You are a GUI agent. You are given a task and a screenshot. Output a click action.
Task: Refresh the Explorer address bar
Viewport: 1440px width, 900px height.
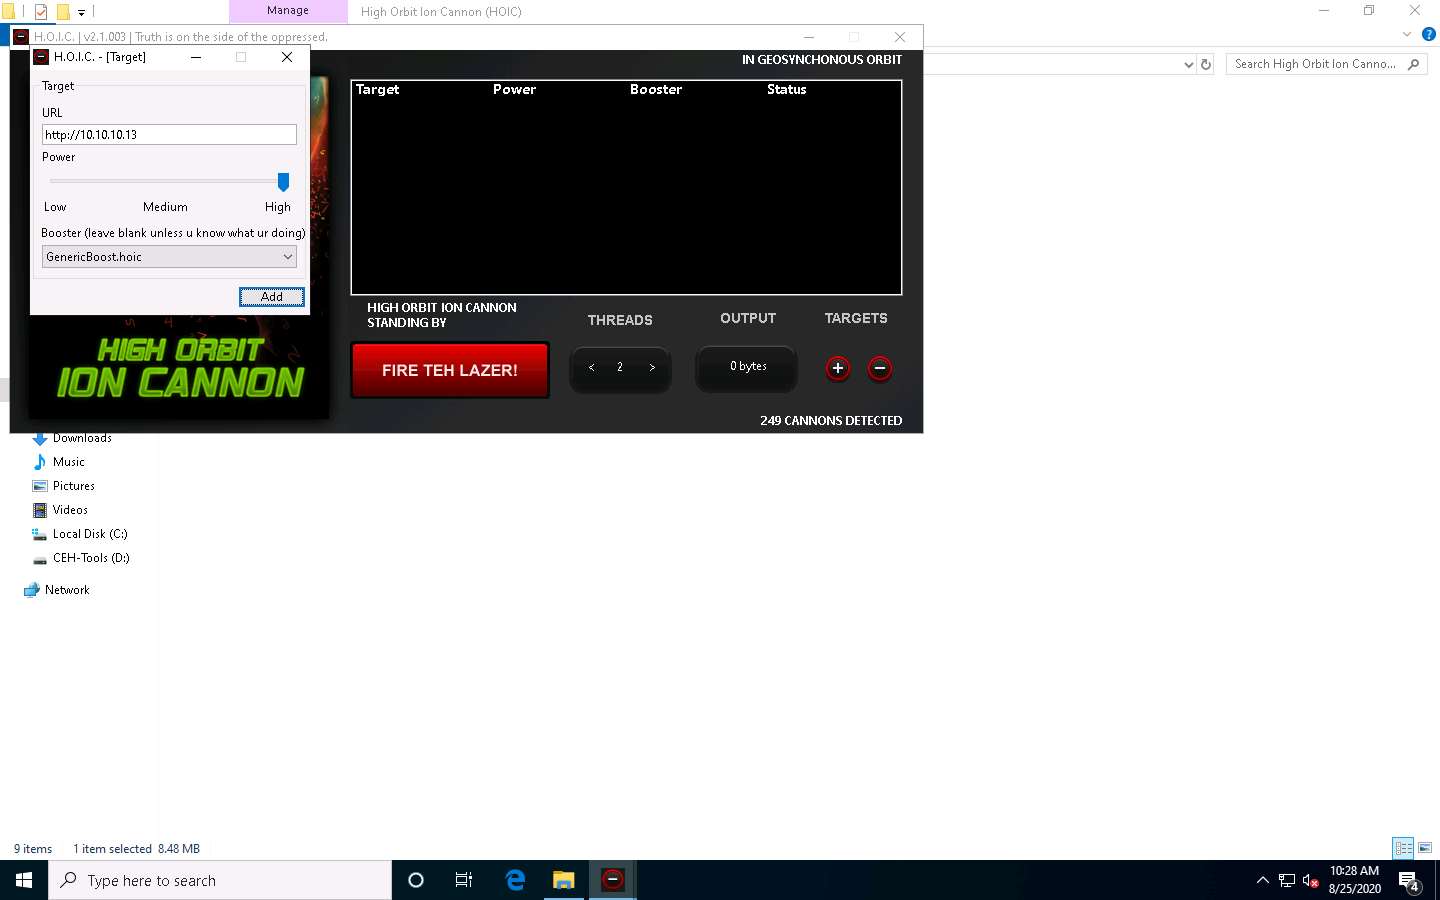pyautogui.click(x=1206, y=64)
